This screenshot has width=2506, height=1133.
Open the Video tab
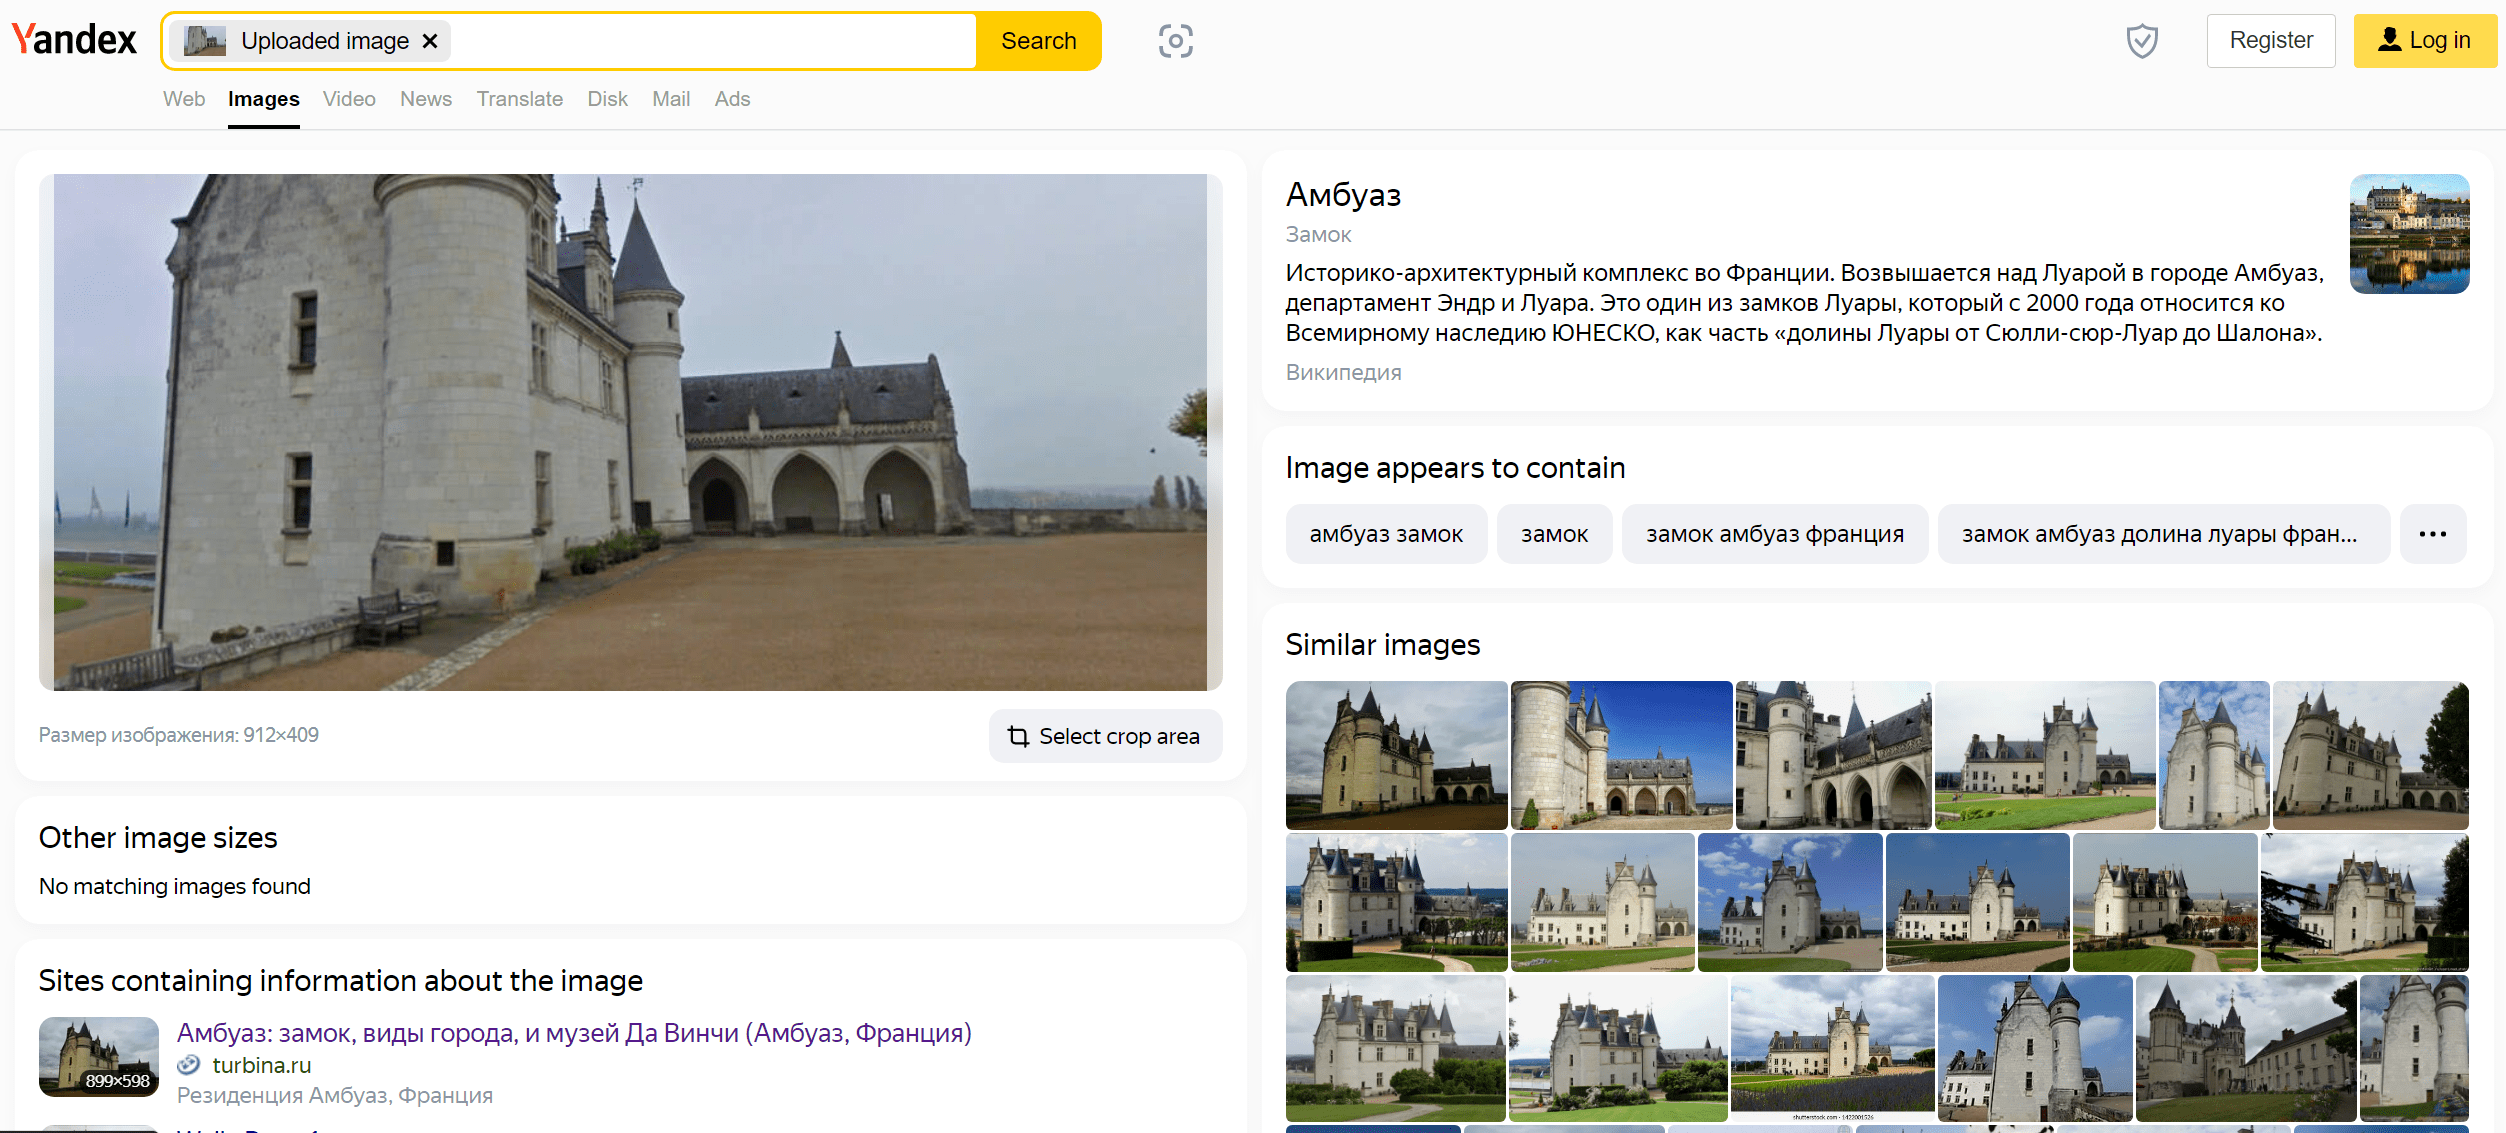(x=349, y=99)
